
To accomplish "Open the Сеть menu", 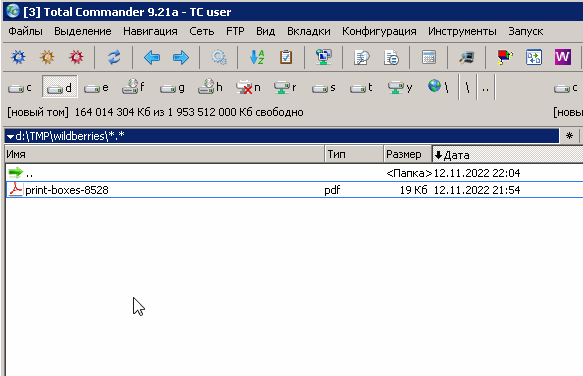I will pyautogui.click(x=202, y=31).
